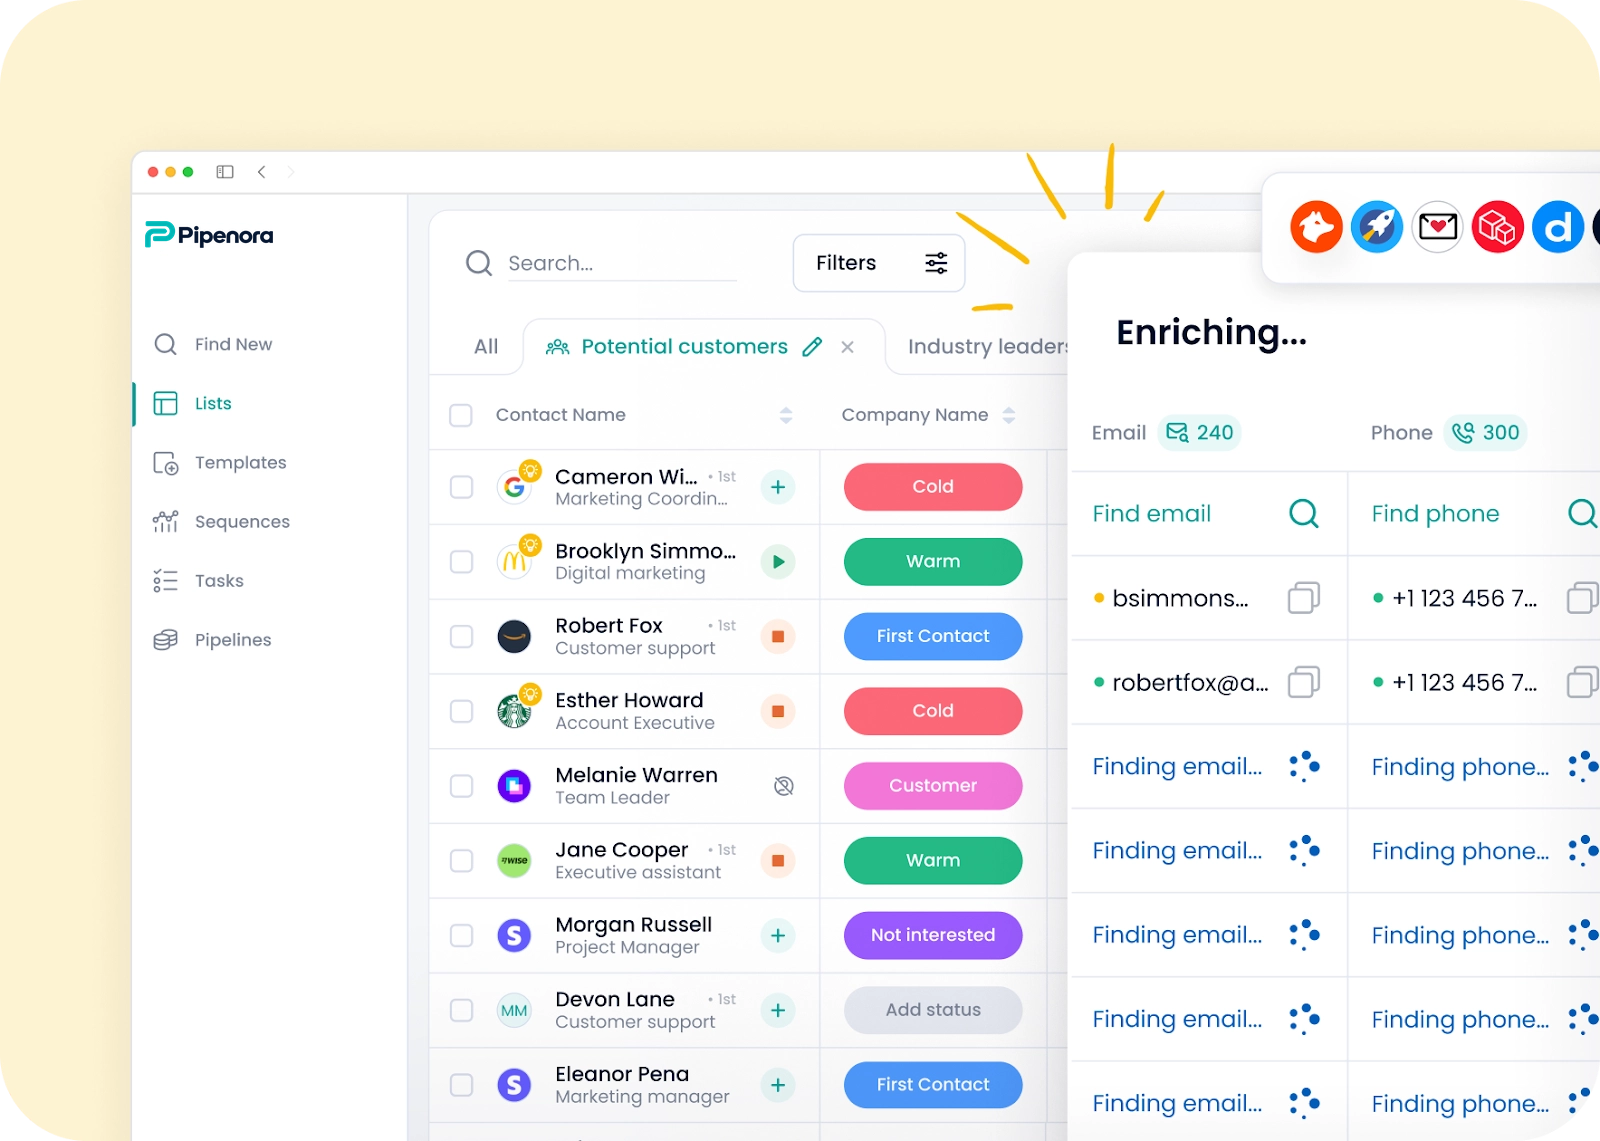Select the checkbox for Robert Fox
The image size is (1600, 1141).
click(461, 636)
